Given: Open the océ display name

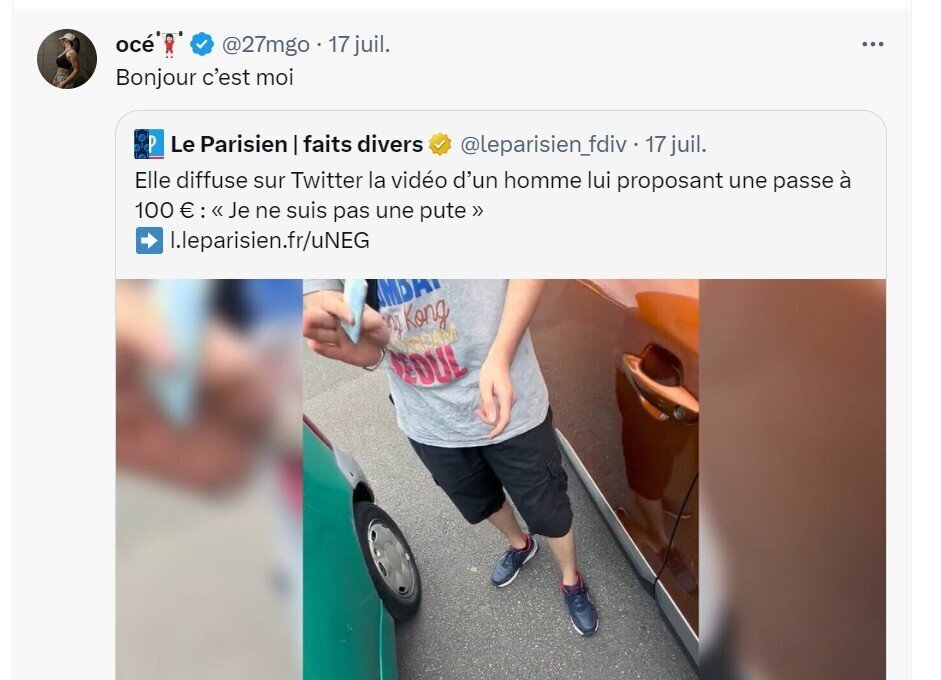Looking at the screenshot, I should pos(135,44).
